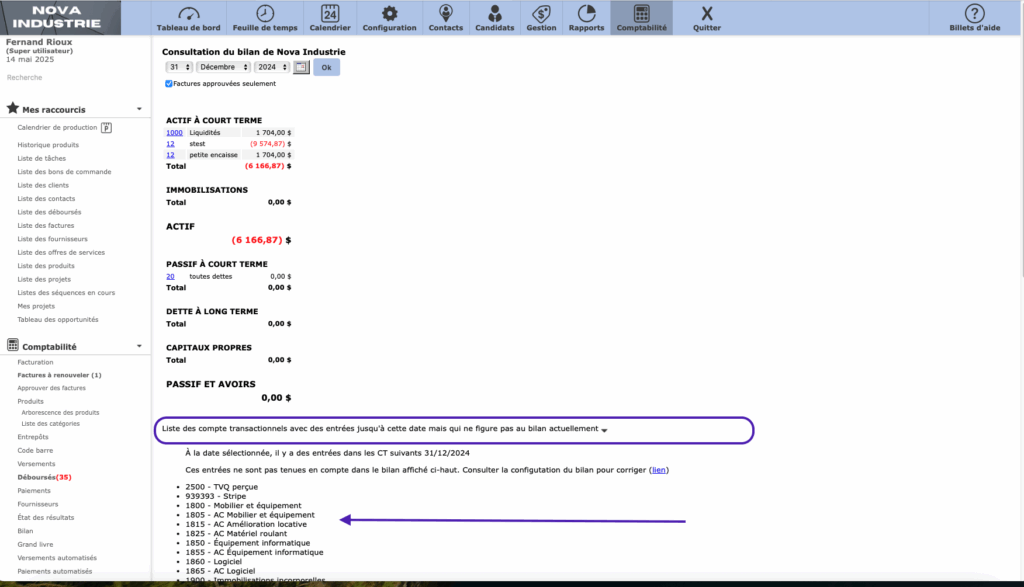The height and width of the screenshot is (587, 1024).
Task: Open the Contacts pin icon
Action: tap(445, 13)
